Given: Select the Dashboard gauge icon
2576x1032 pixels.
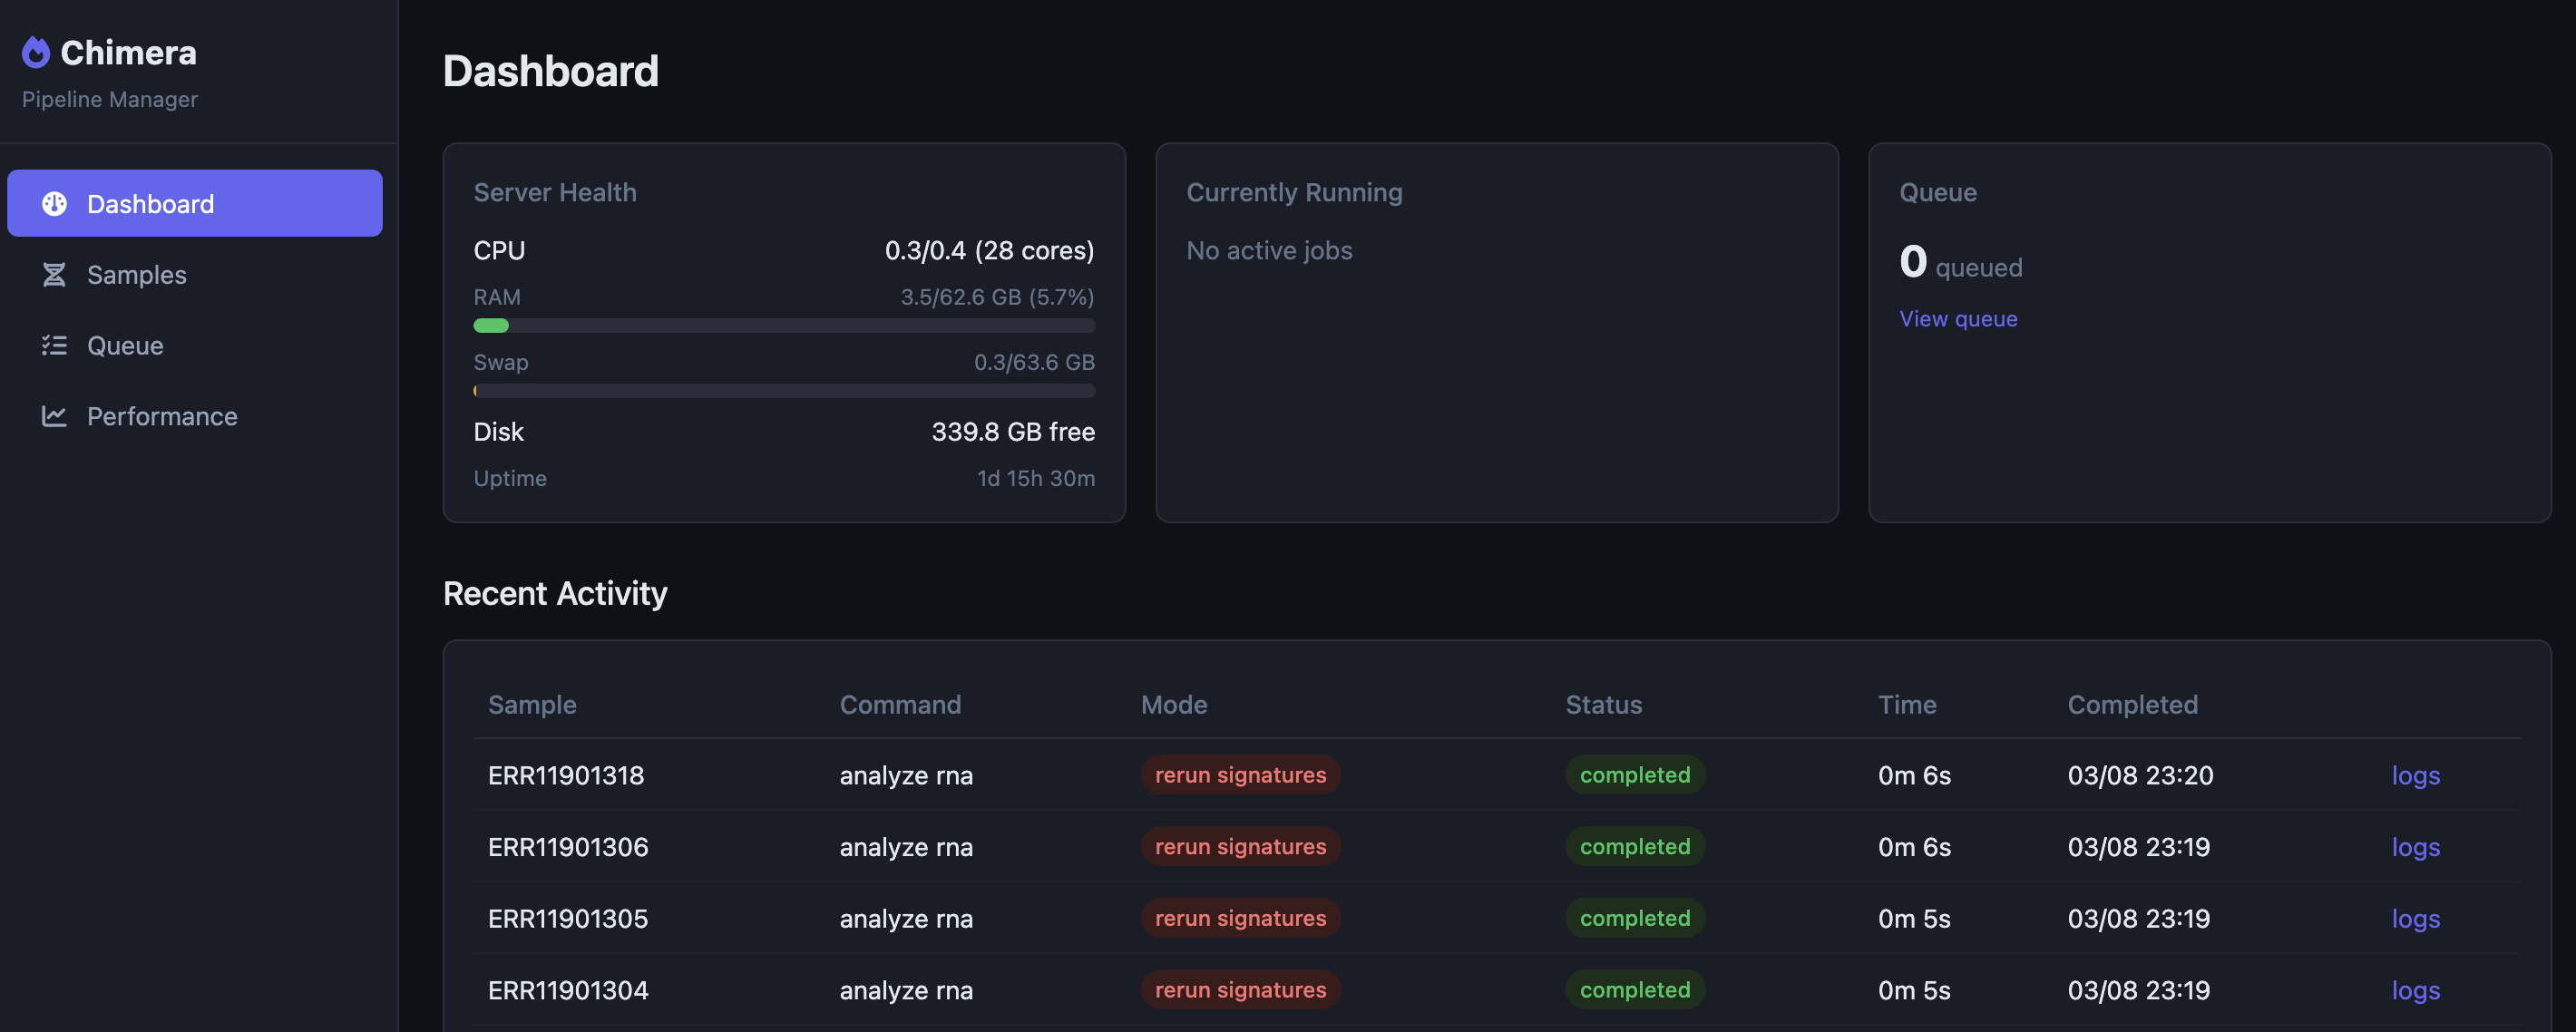Looking at the screenshot, I should (55, 203).
